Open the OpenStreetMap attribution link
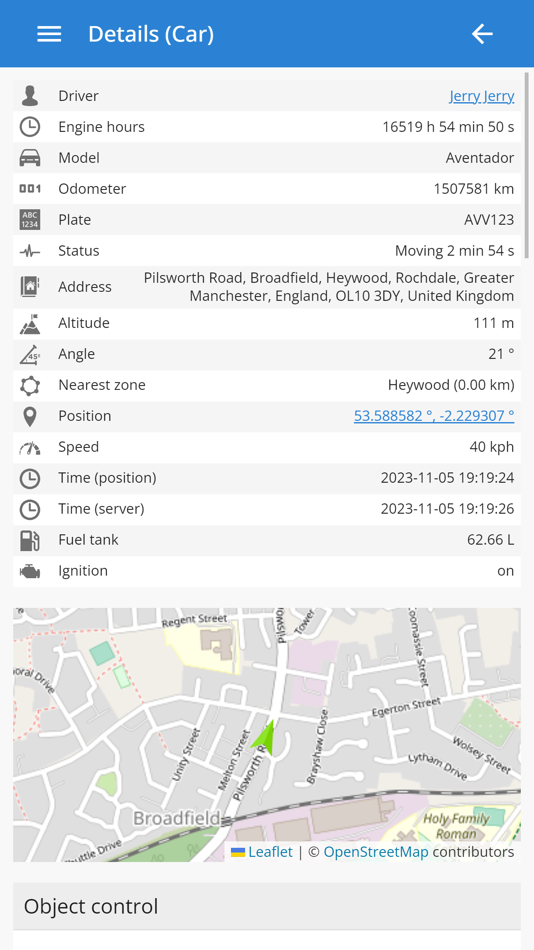 click(376, 852)
